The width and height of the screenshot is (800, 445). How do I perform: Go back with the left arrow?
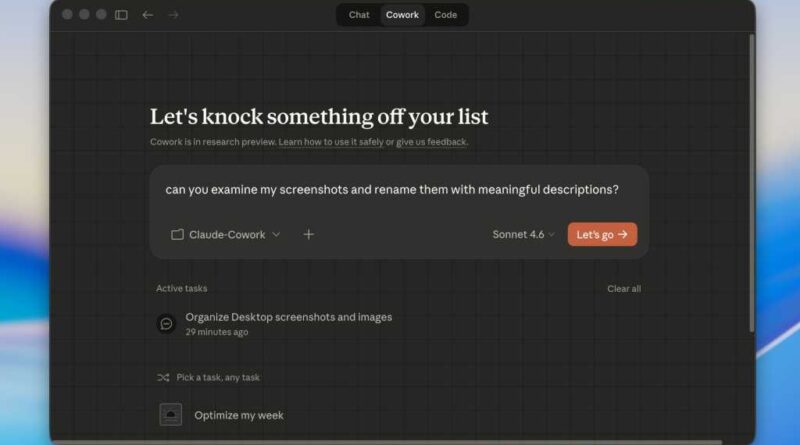148,15
